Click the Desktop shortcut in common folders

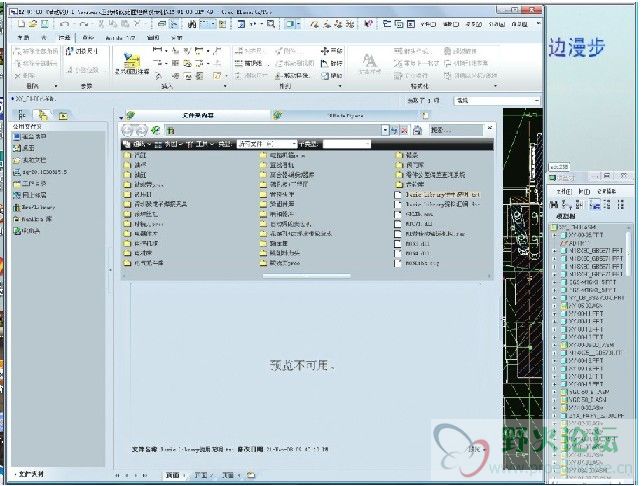(x=25, y=148)
